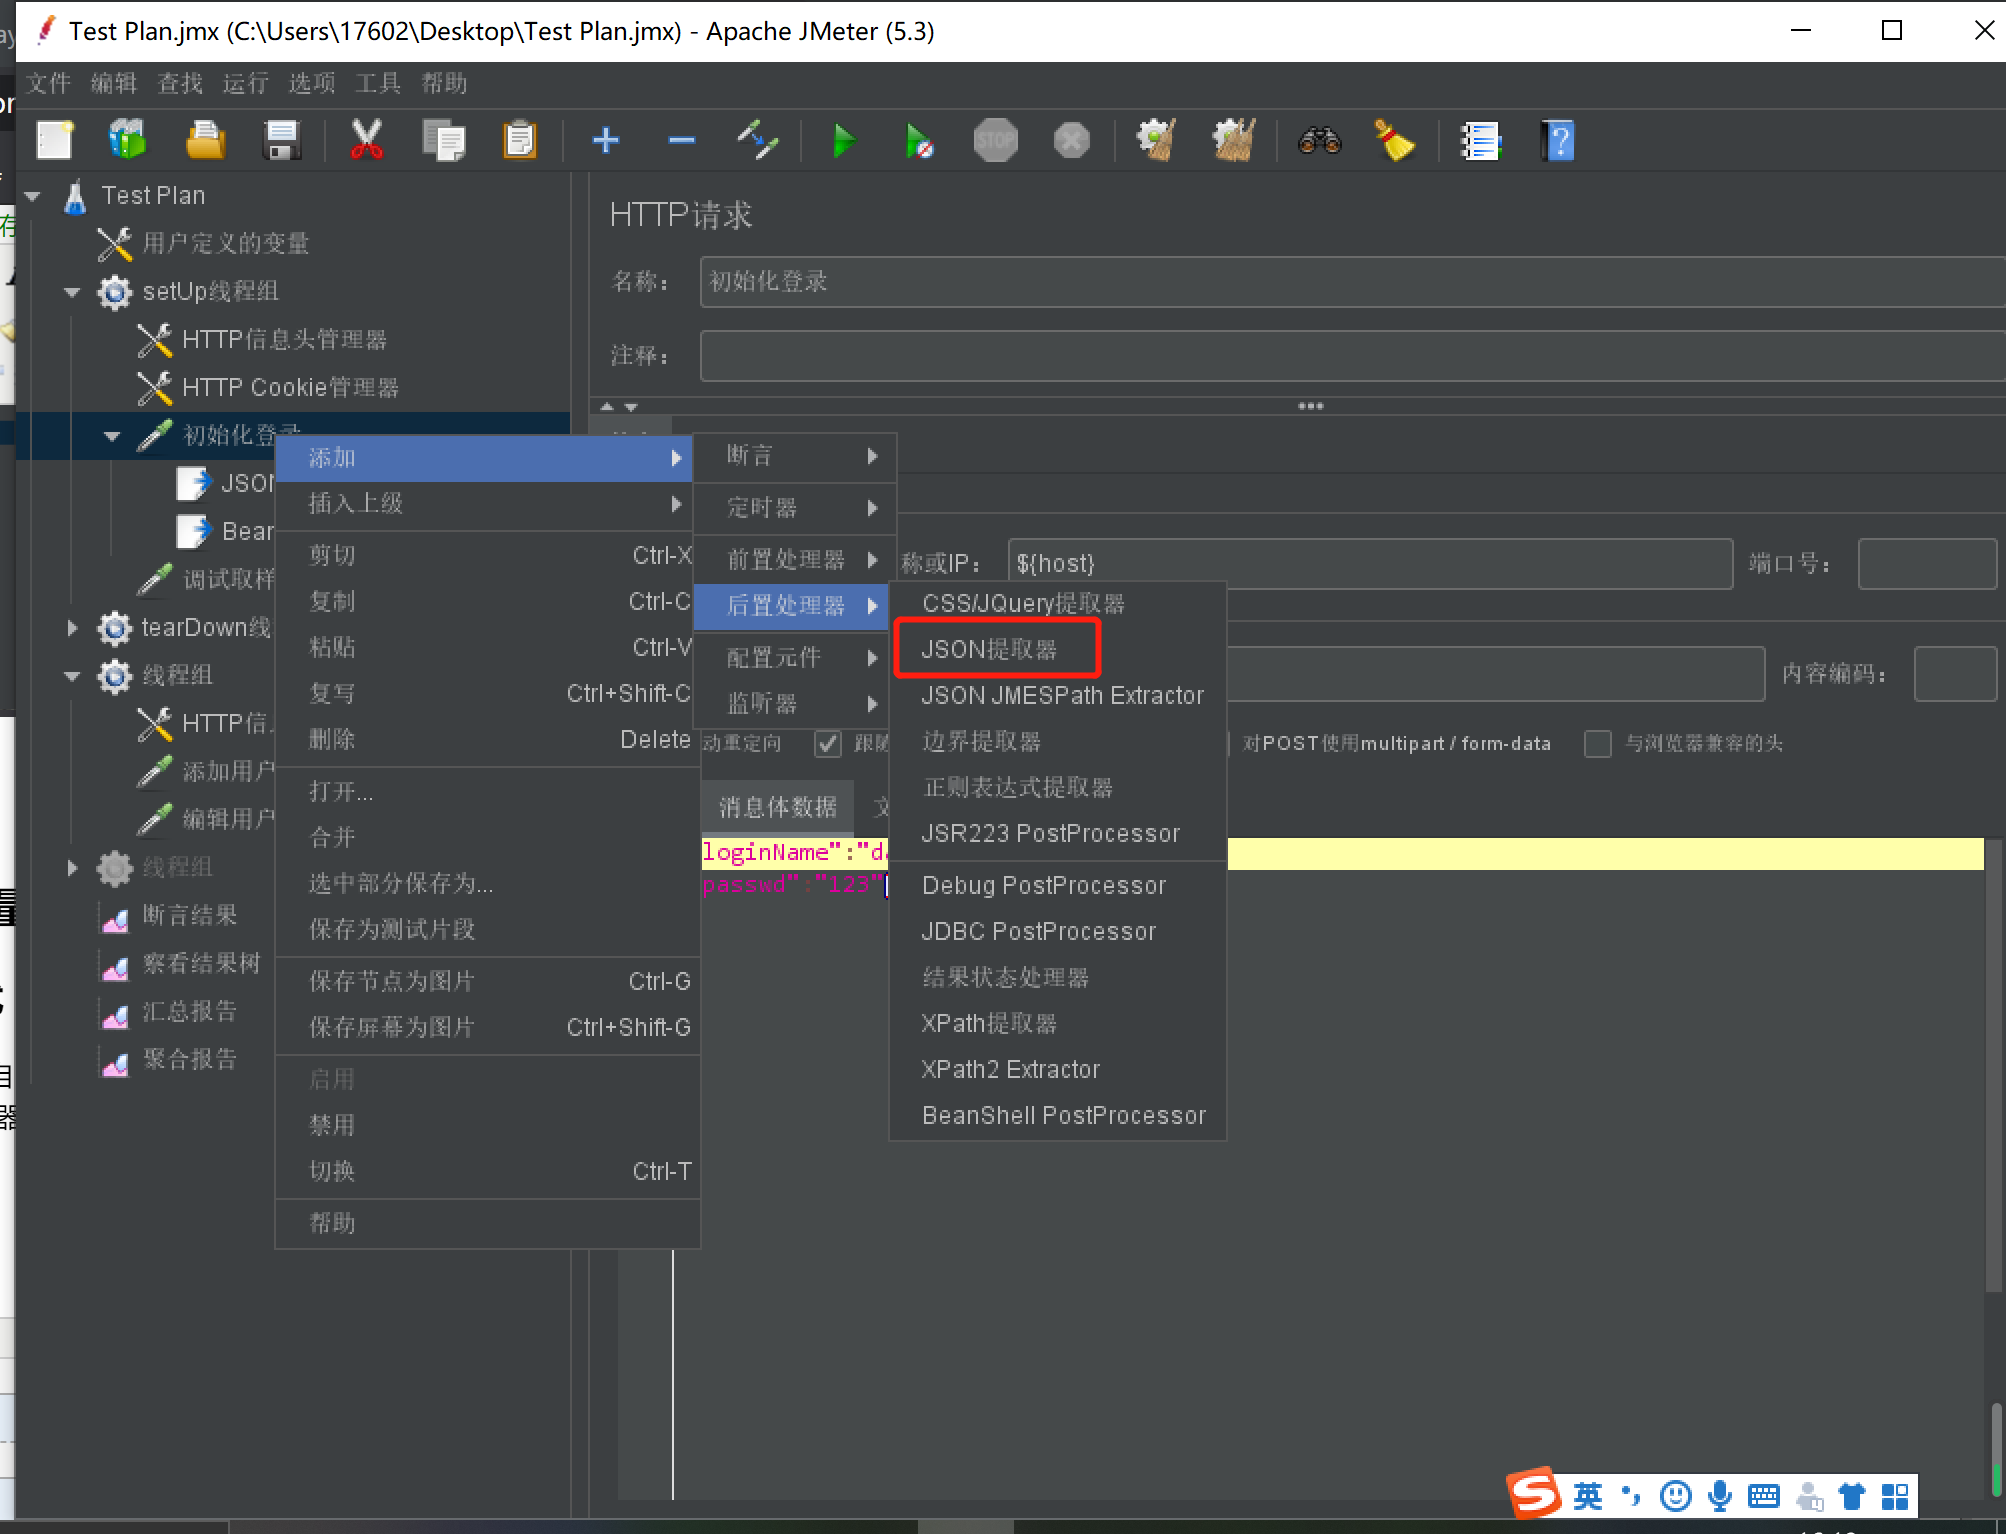This screenshot has width=2006, height=1534.
Task: Toggle browser-compatible headers checkbox
Action: 1598,744
